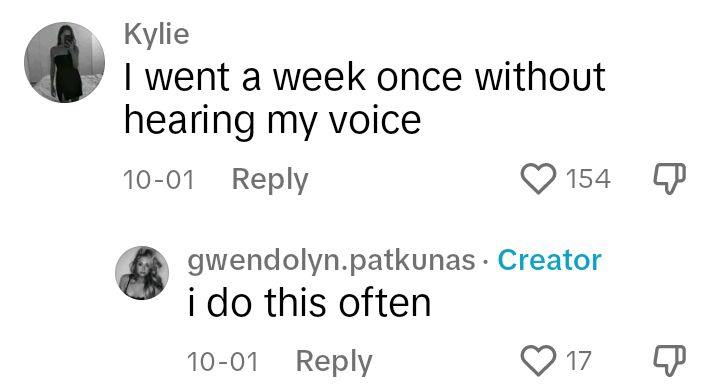Click the 10-01 date under Kylie's comment
This screenshot has height=387, width=718.
point(159,179)
